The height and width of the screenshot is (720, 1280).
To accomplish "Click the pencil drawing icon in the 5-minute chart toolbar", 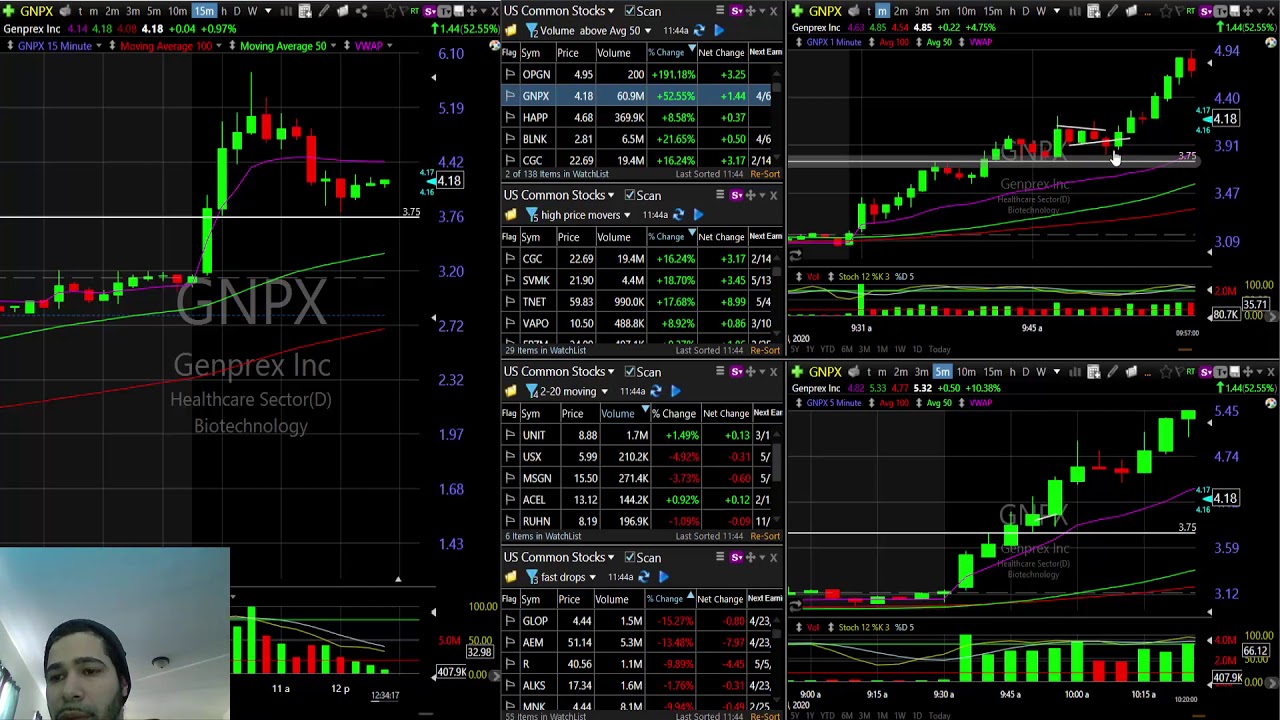I will pyautogui.click(x=1112, y=372).
